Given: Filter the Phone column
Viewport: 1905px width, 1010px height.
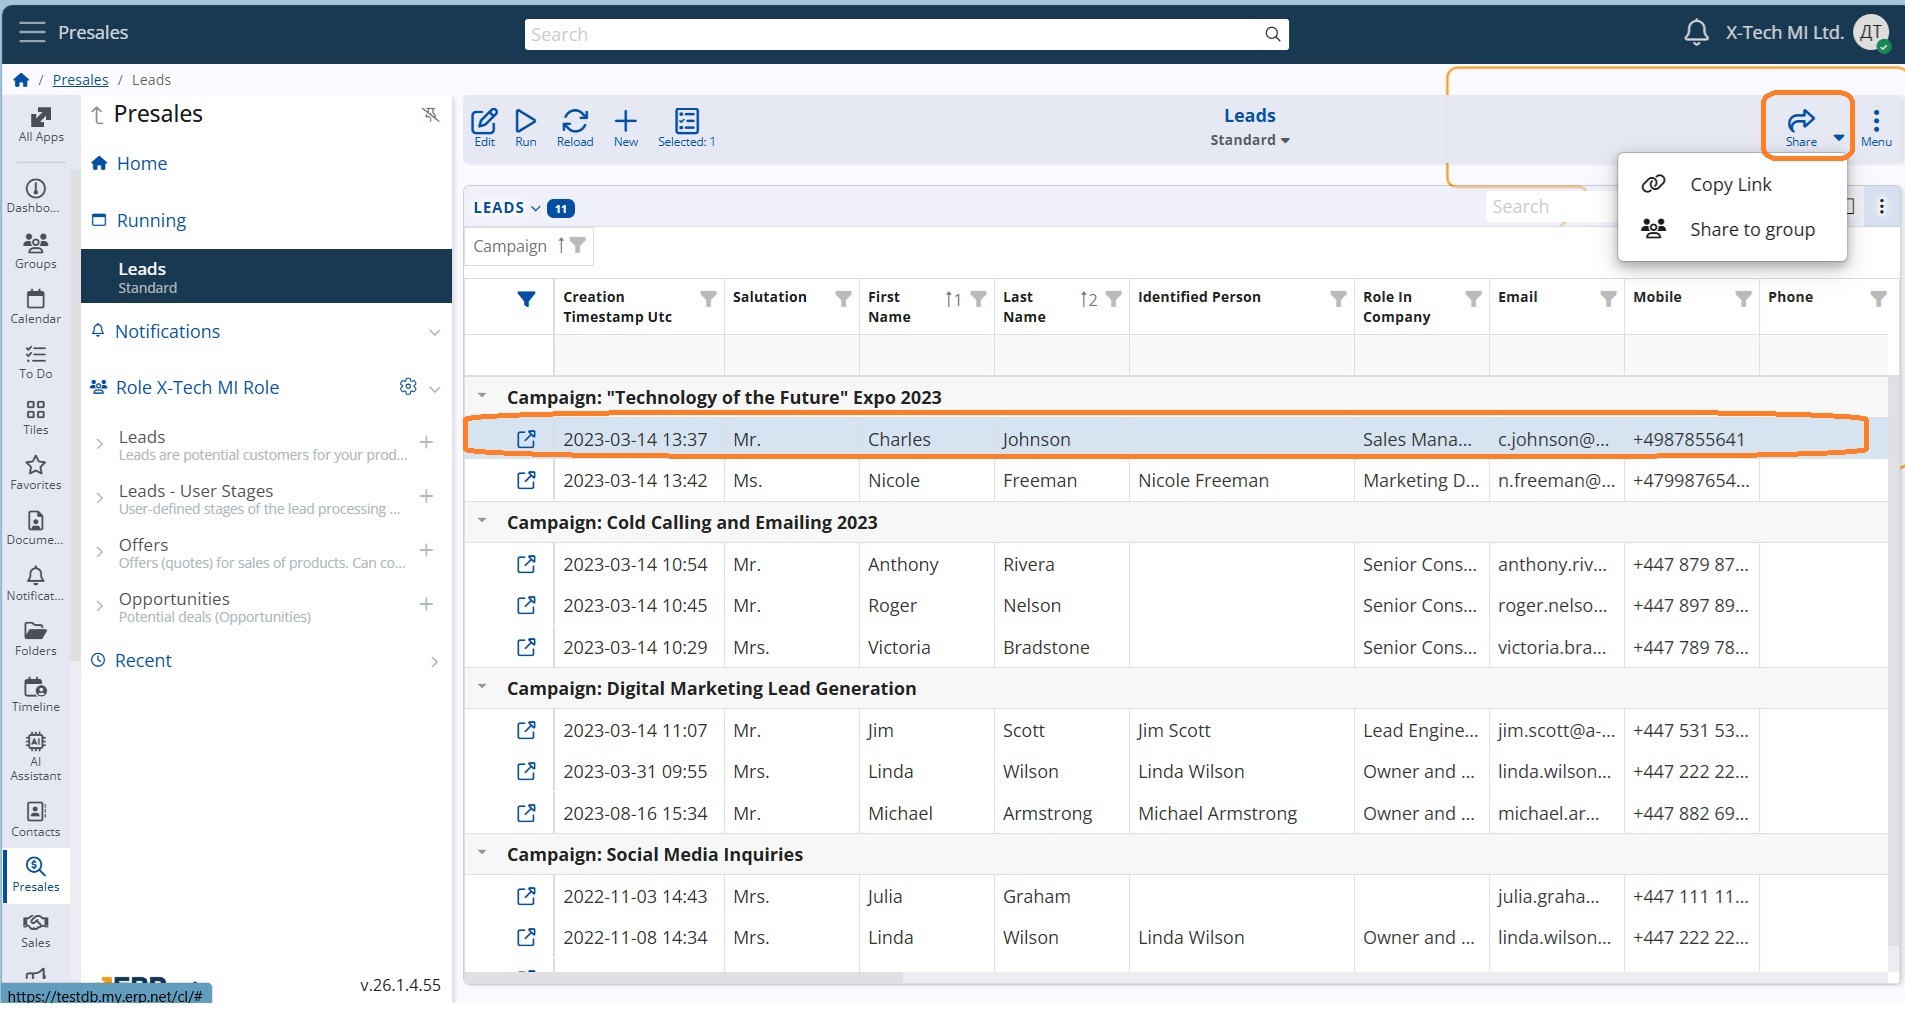Looking at the screenshot, I should pyautogui.click(x=1879, y=298).
